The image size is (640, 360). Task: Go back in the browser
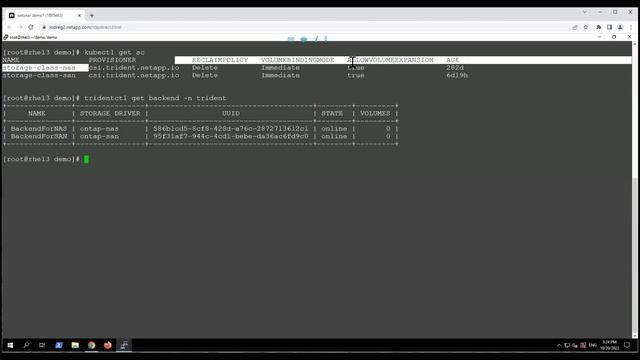click(9, 27)
